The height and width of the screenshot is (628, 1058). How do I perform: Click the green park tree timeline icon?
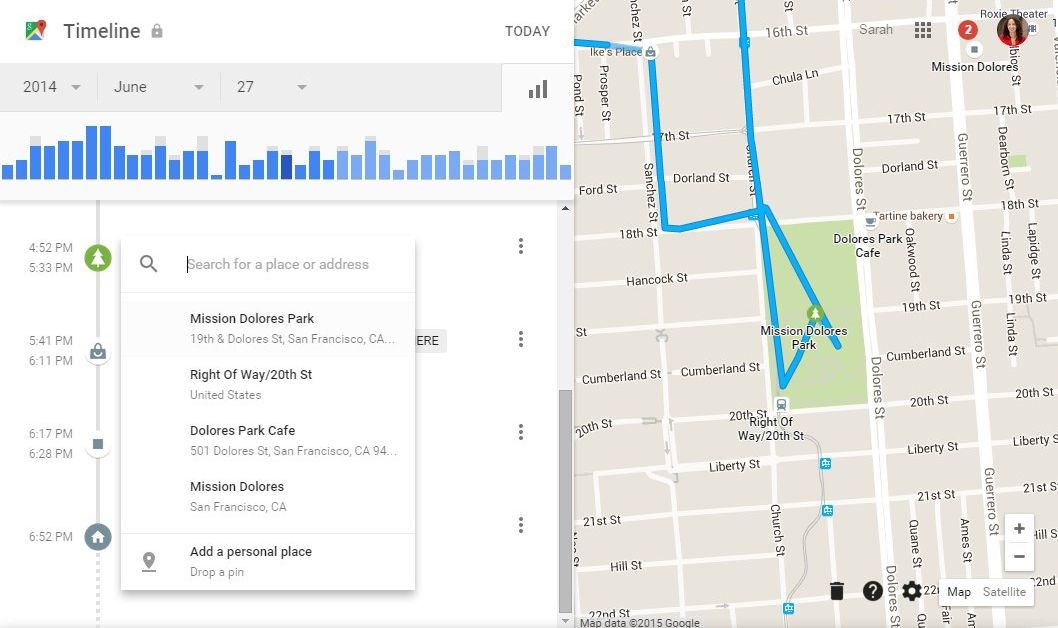(x=98, y=258)
